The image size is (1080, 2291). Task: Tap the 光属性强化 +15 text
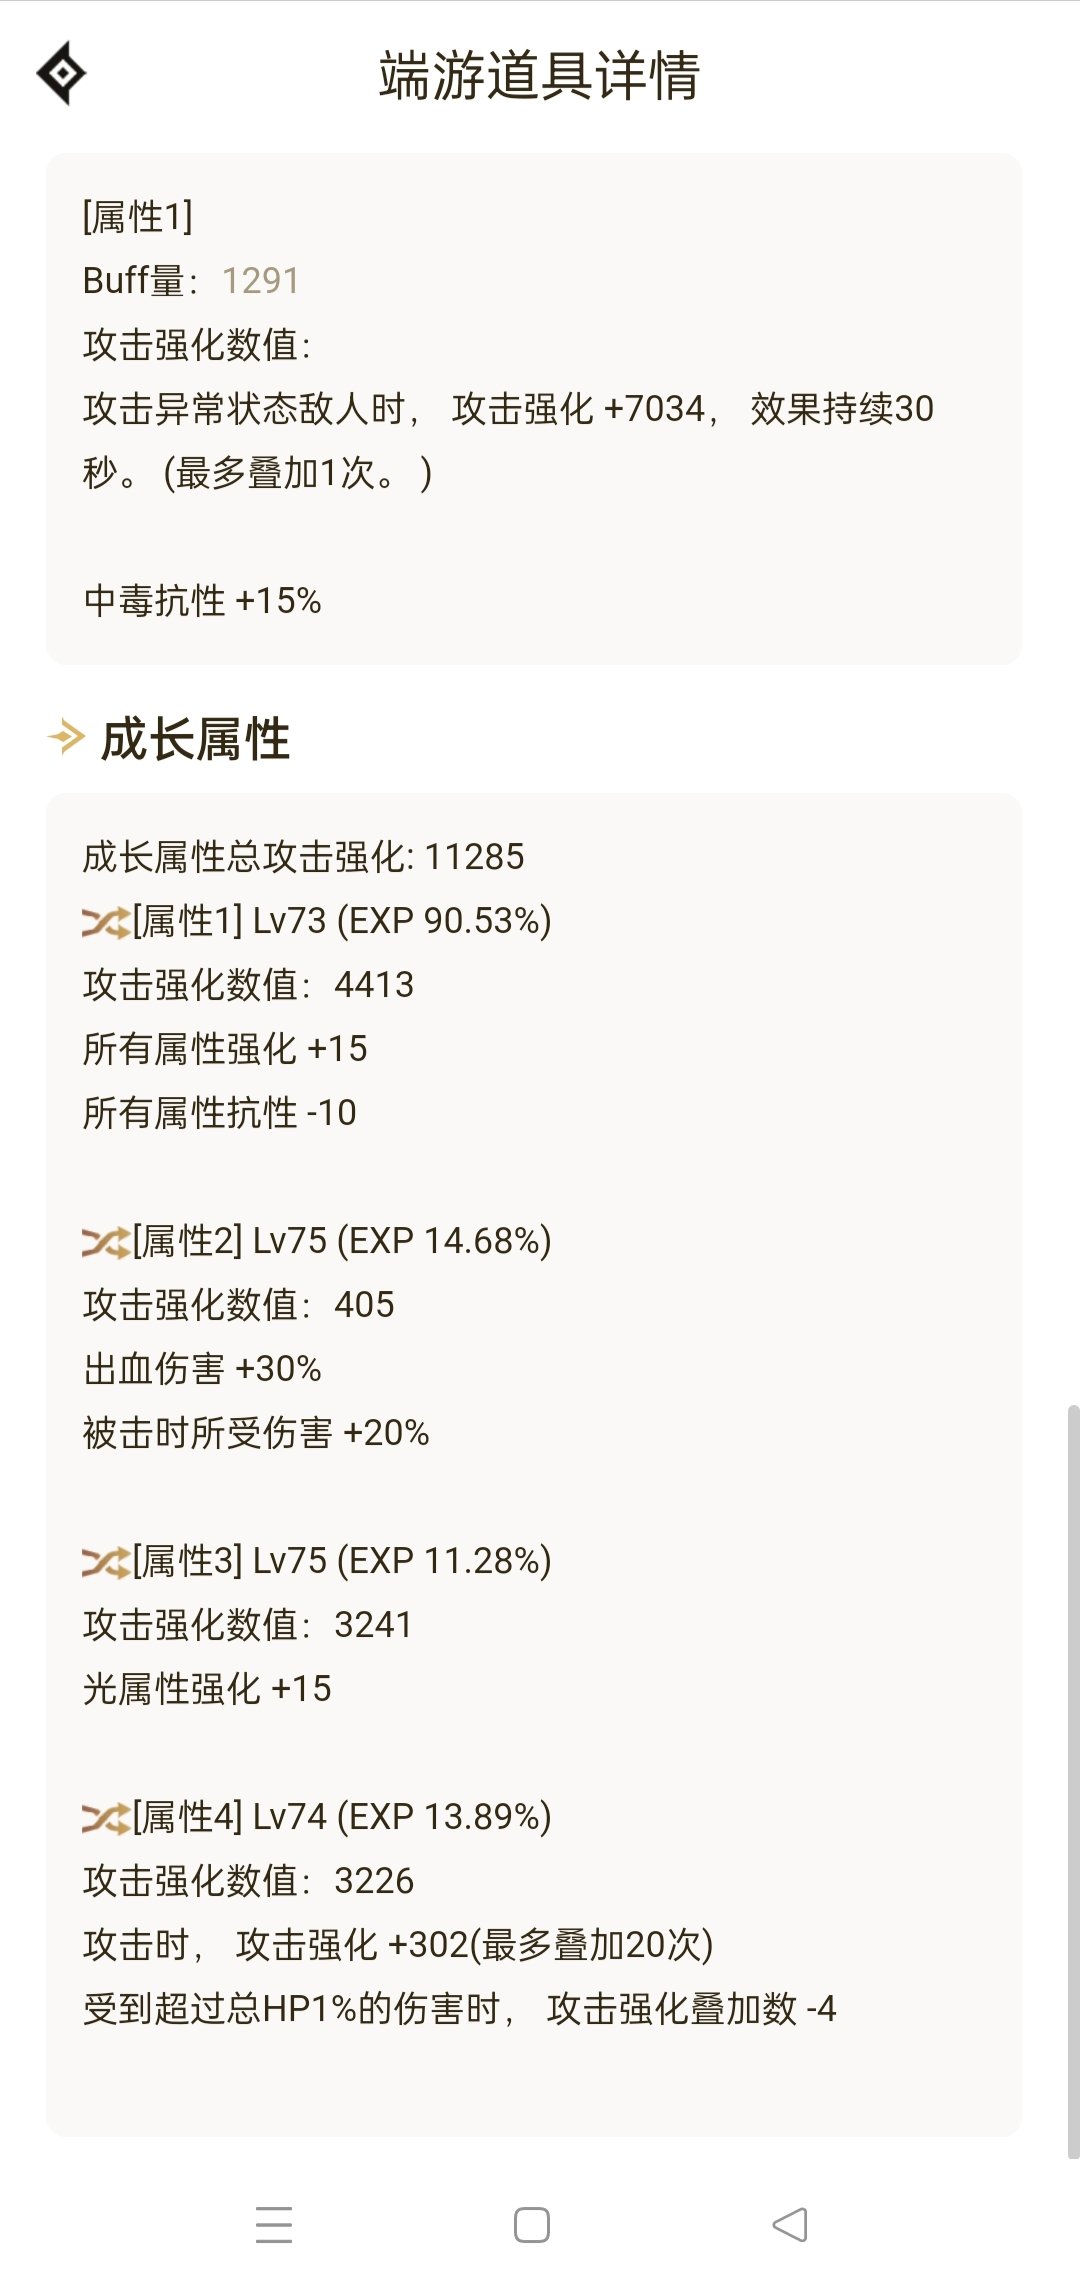[207, 1689]
